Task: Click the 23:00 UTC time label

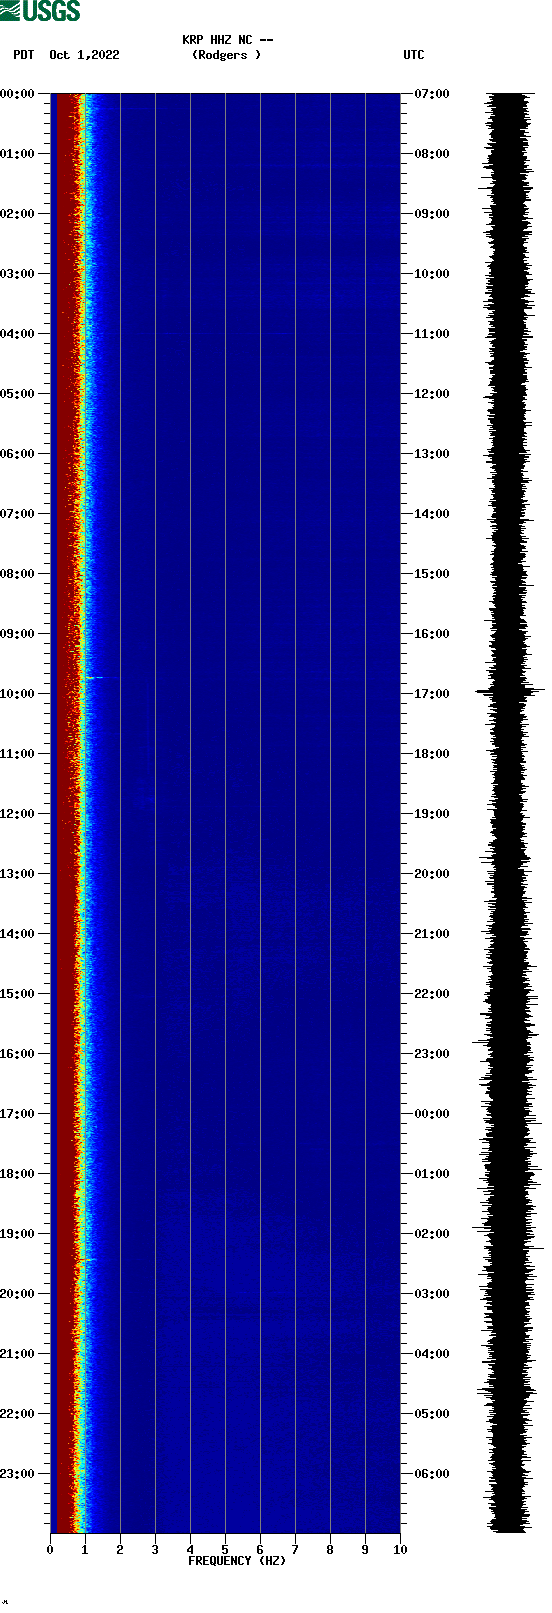Action: point(432,1054)
